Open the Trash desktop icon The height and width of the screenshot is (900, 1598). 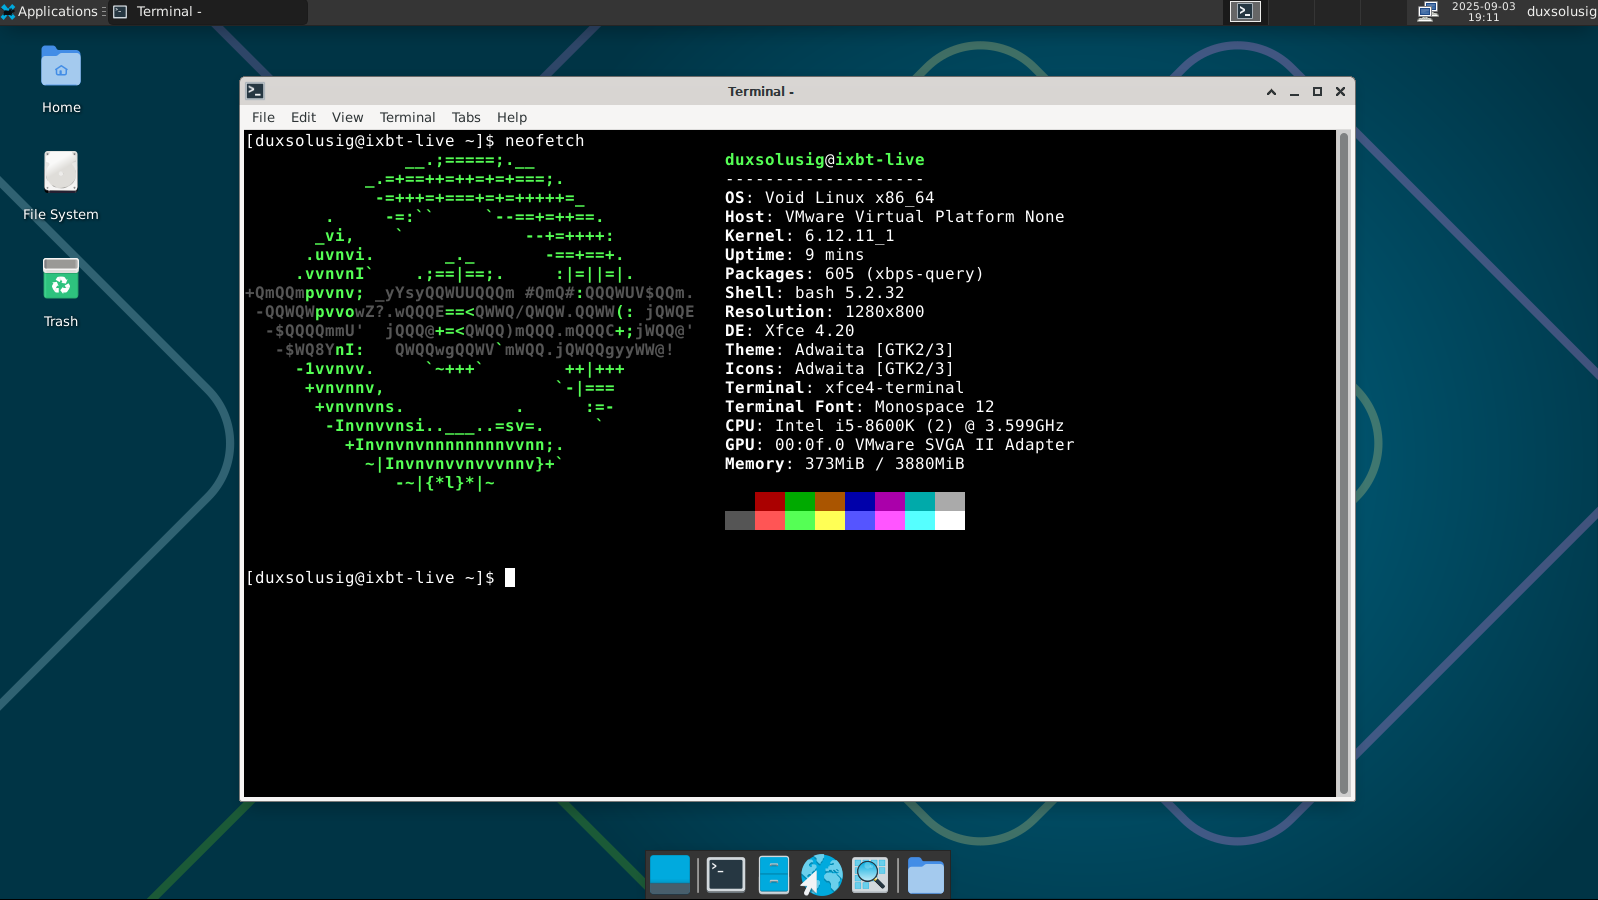click(61, 281)
